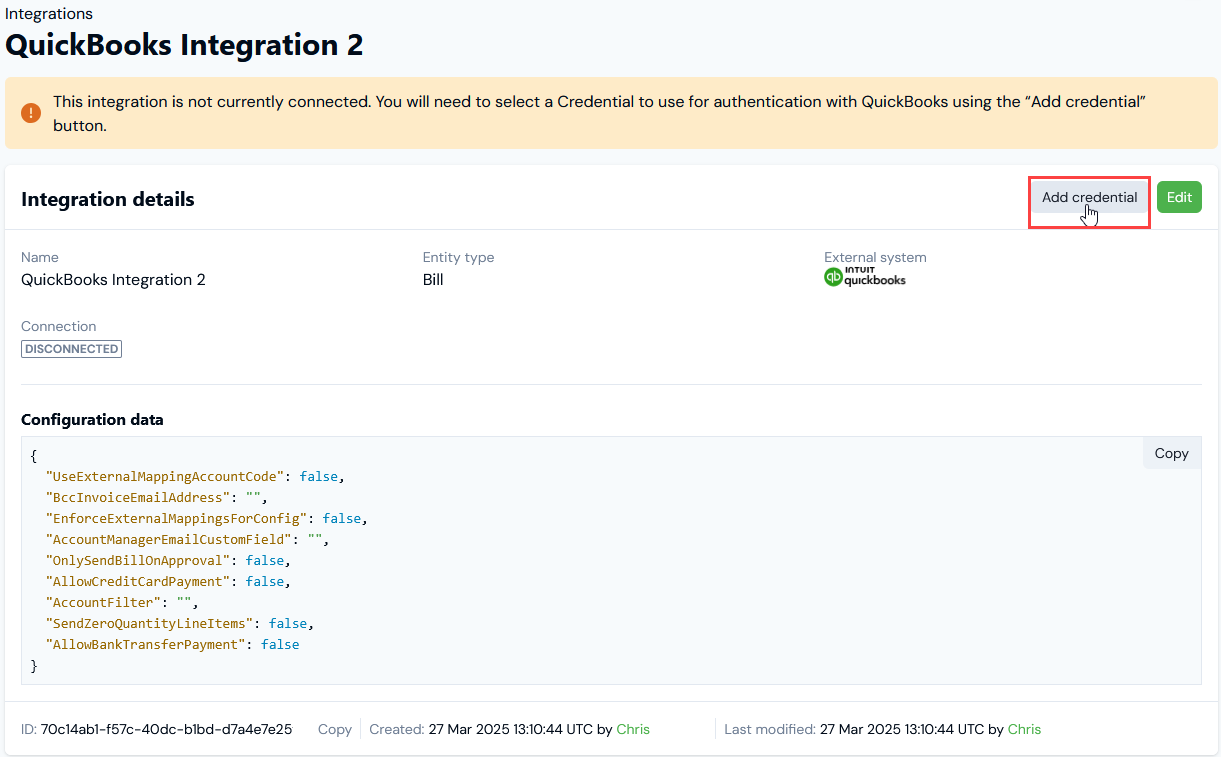
Task: Open Chris link next to Last modified
Action: tap(1024, 729)
